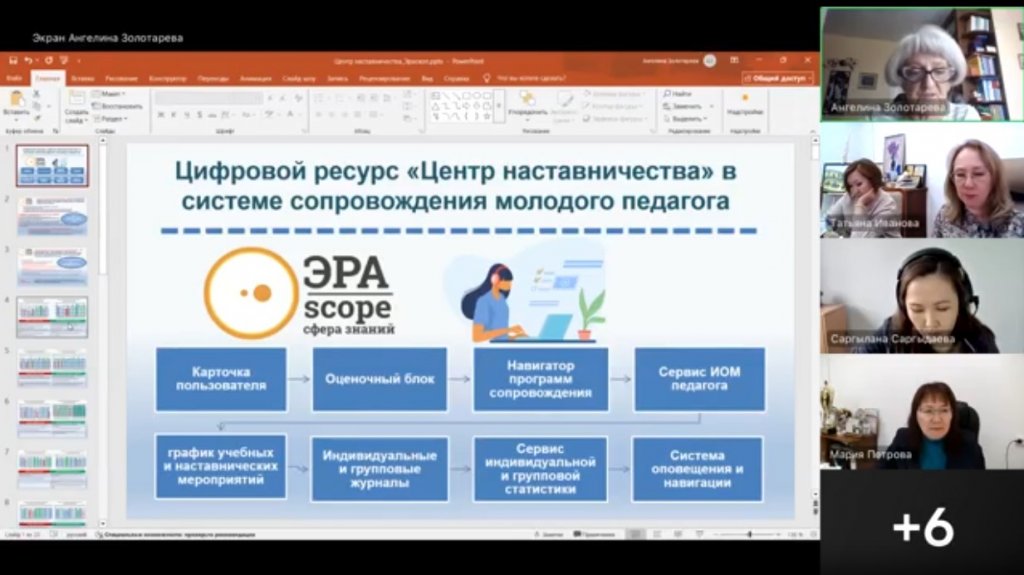Select slide 6 thumbnail
The image size is (1024, 575).
tap(52, 418)
